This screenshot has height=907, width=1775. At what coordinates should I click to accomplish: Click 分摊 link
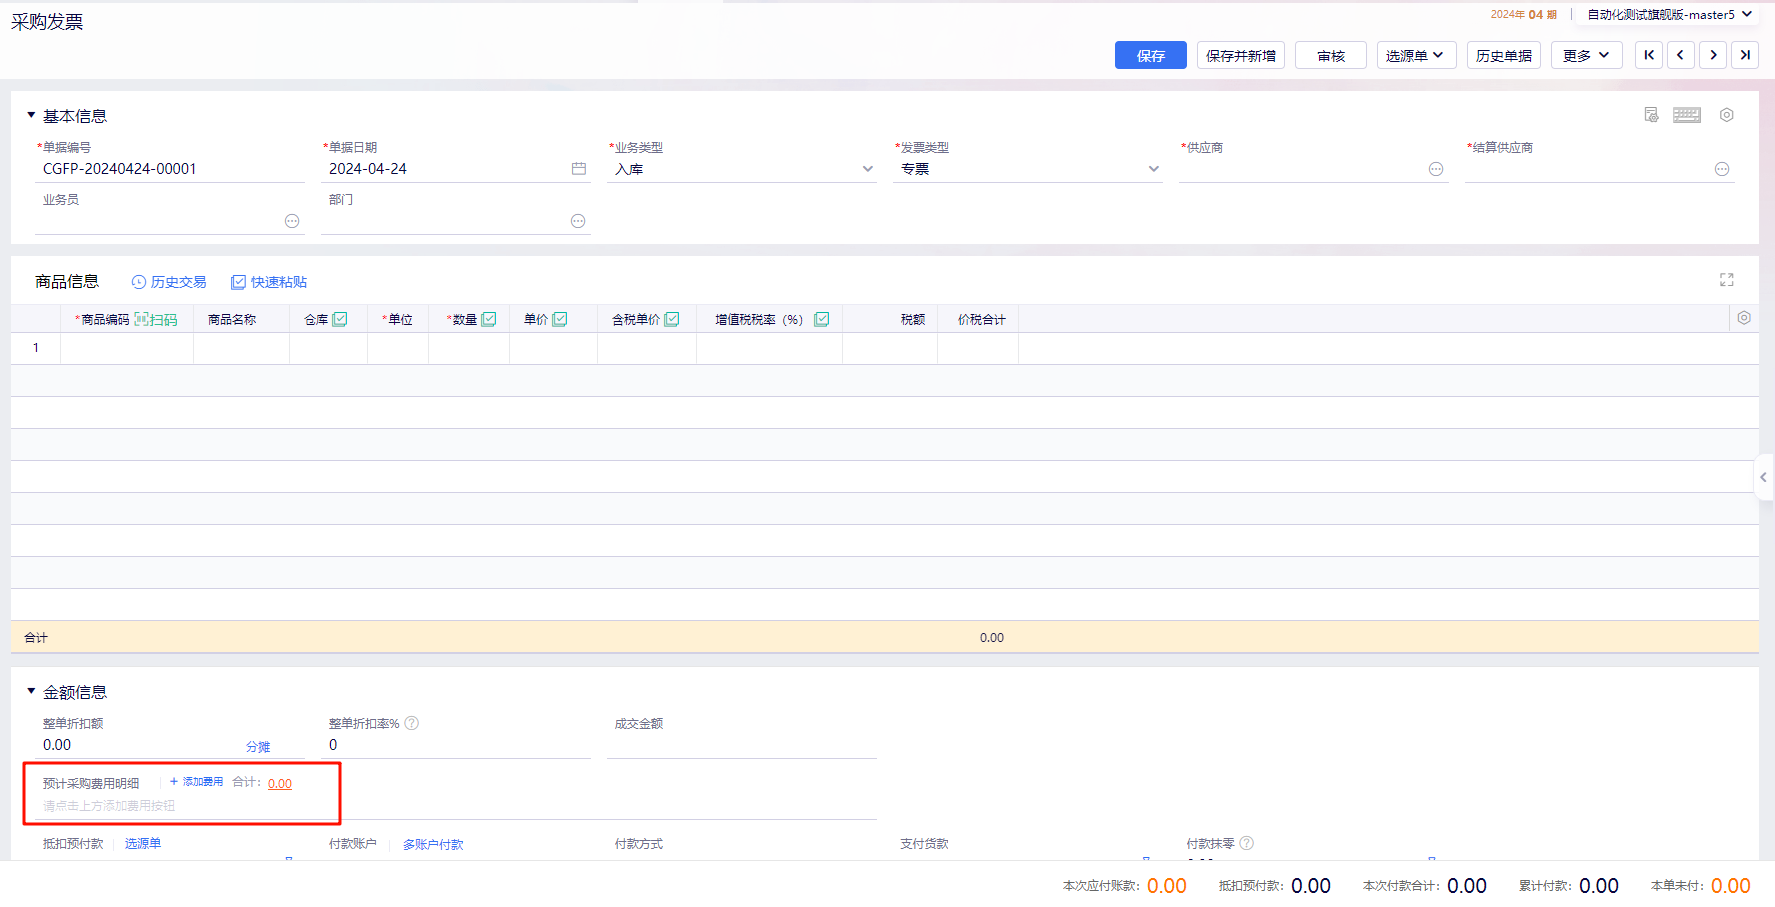tap(258, 747)
